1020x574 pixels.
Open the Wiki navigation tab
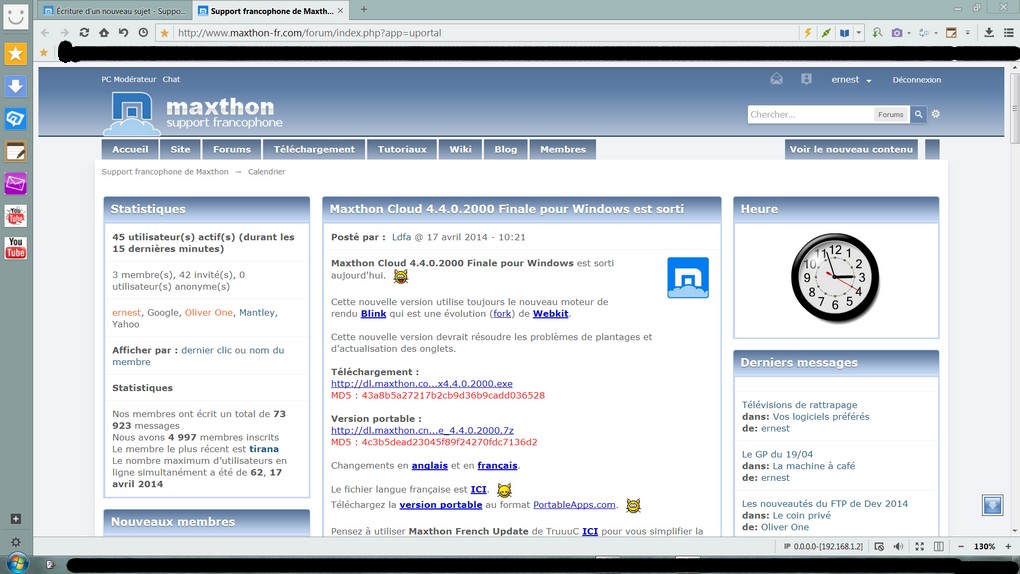[x=460, y=149]
